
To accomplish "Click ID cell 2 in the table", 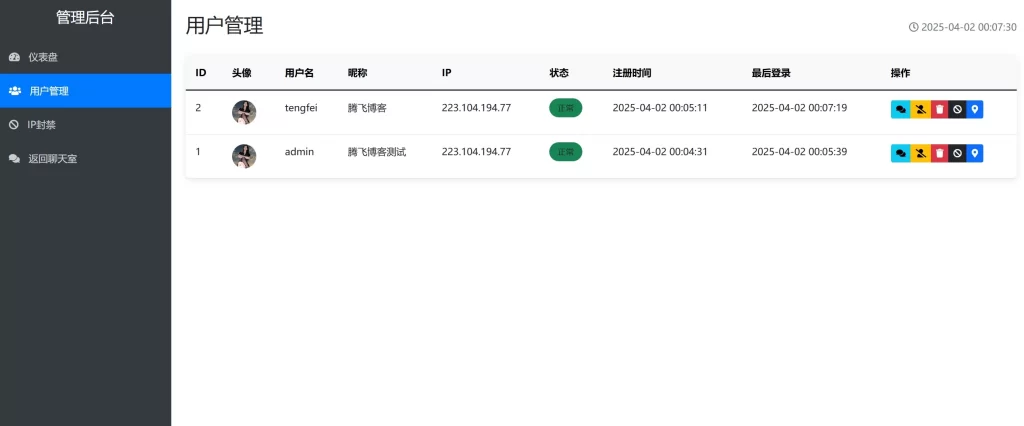I will [x=199, y=108].
